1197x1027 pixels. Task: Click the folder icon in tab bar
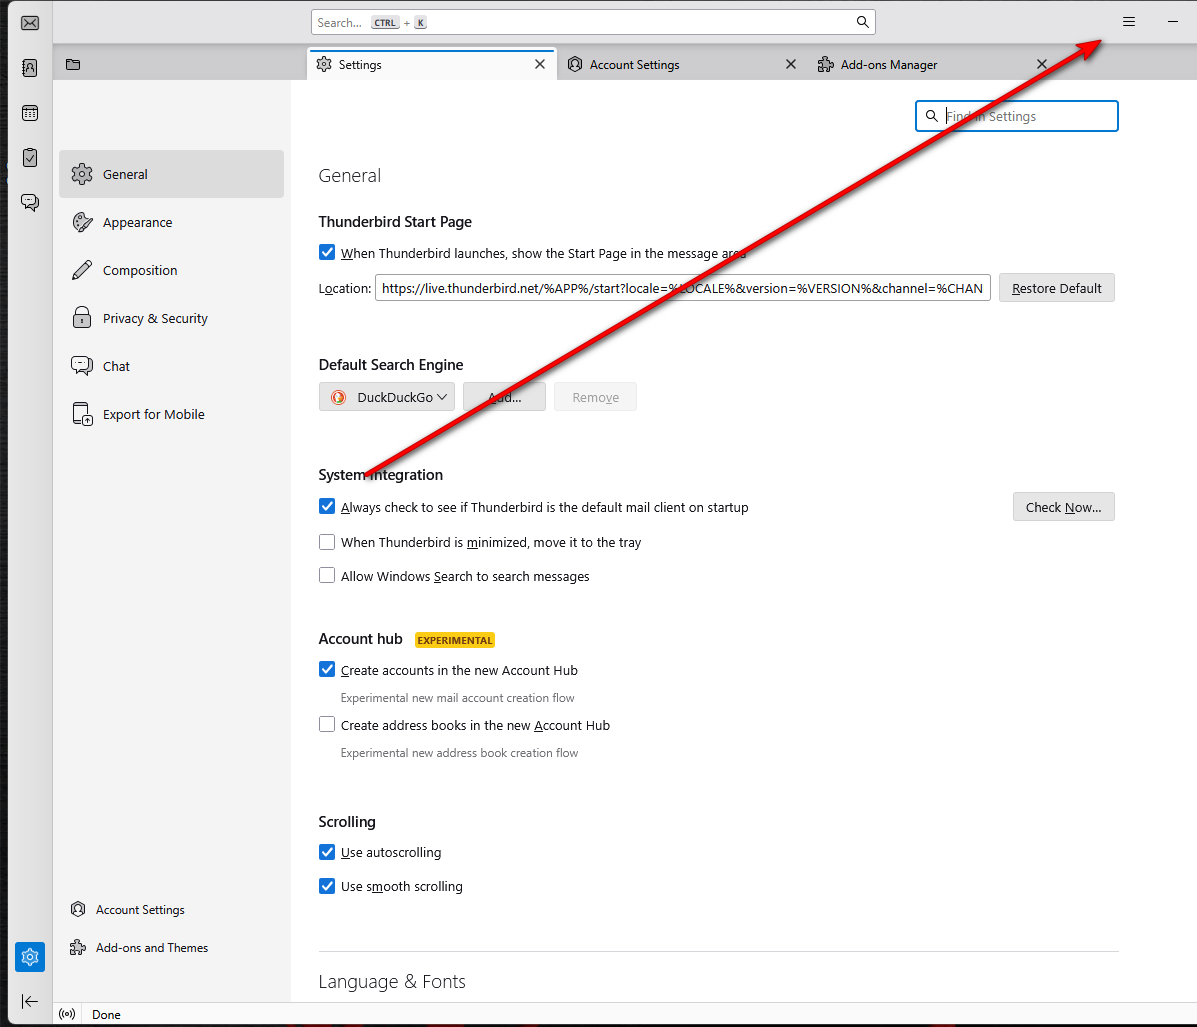(x=73, y=65)
